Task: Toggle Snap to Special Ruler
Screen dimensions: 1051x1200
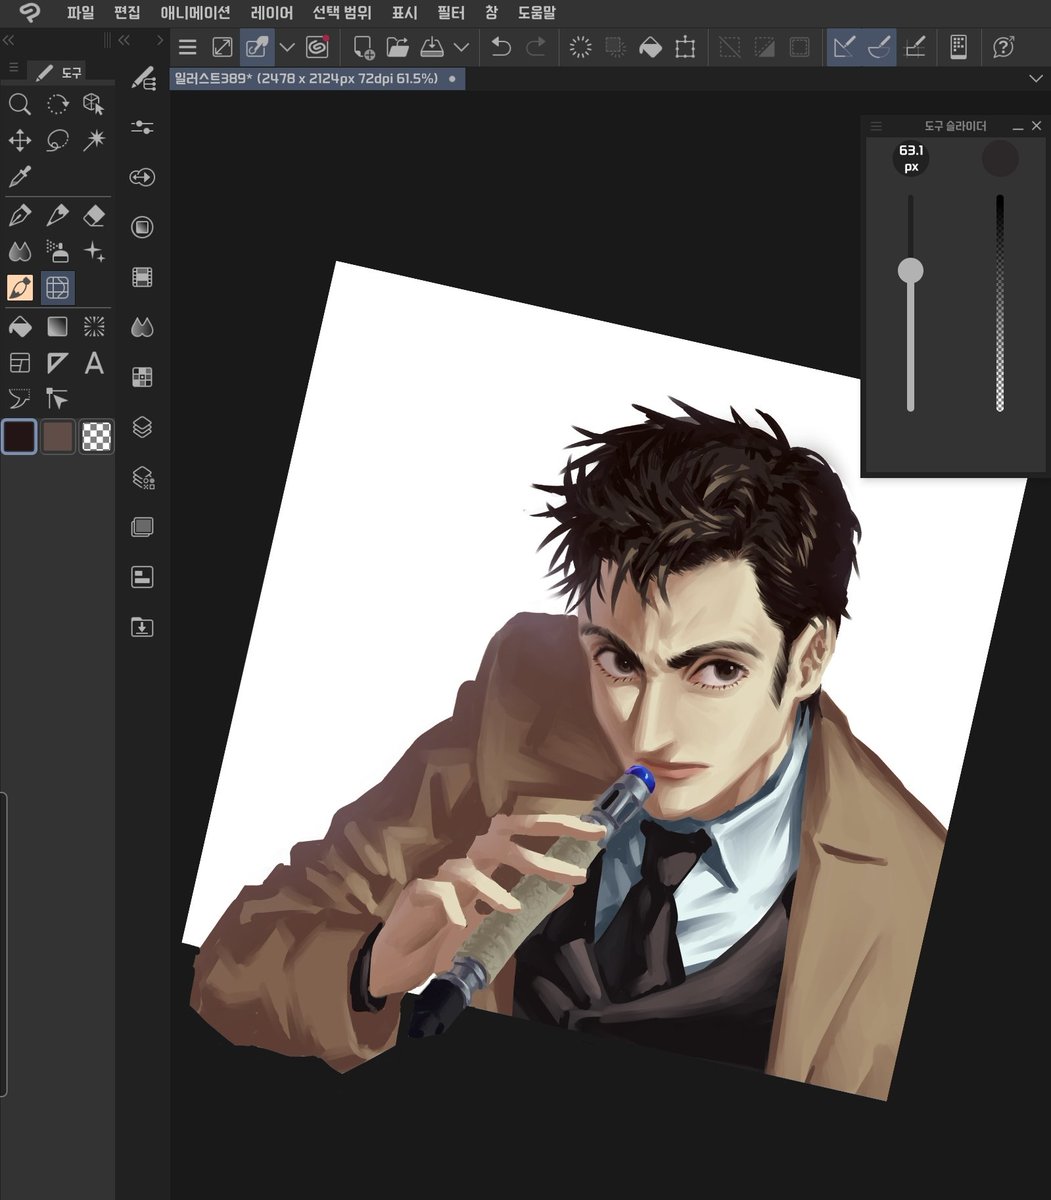Action: 879,47
